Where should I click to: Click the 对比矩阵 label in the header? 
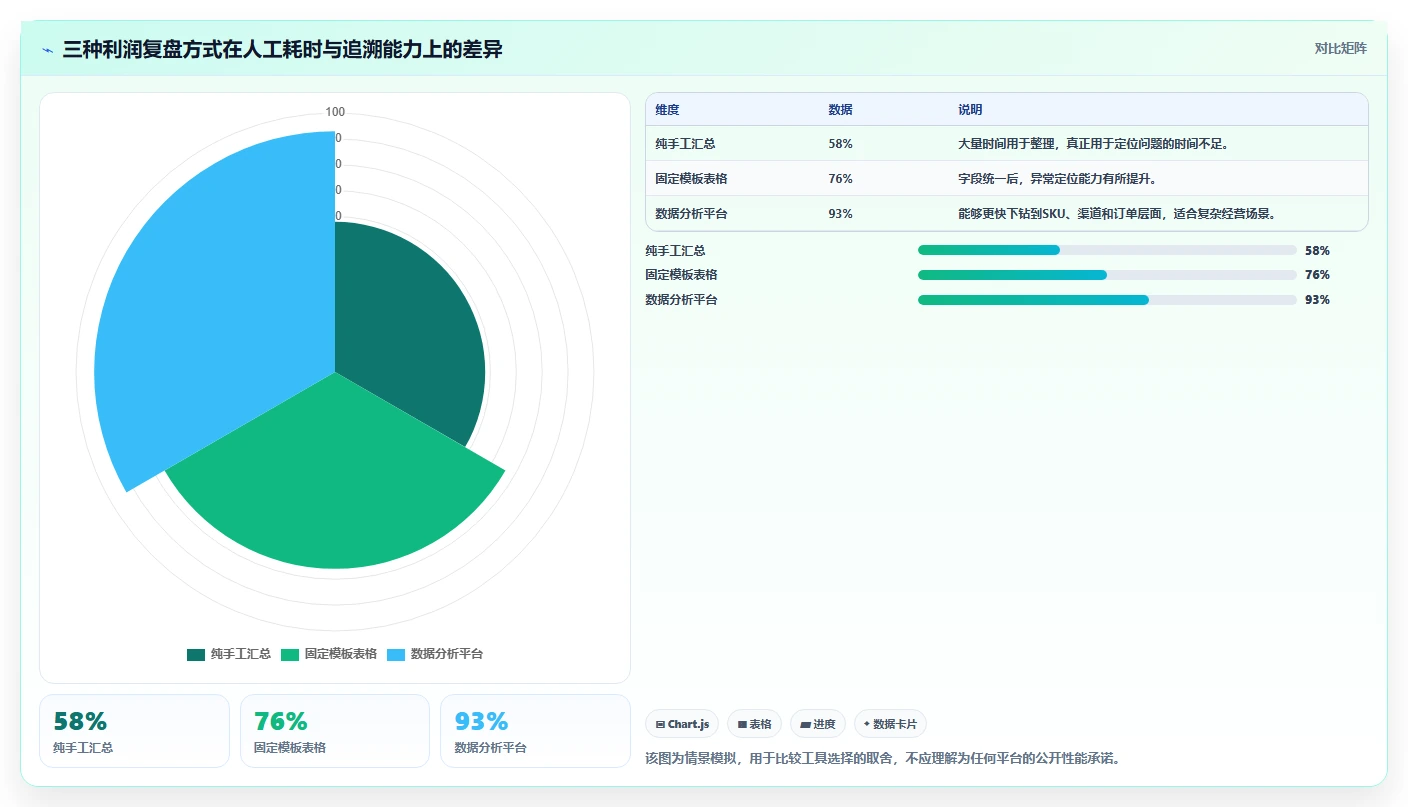tap(1340, 48)
